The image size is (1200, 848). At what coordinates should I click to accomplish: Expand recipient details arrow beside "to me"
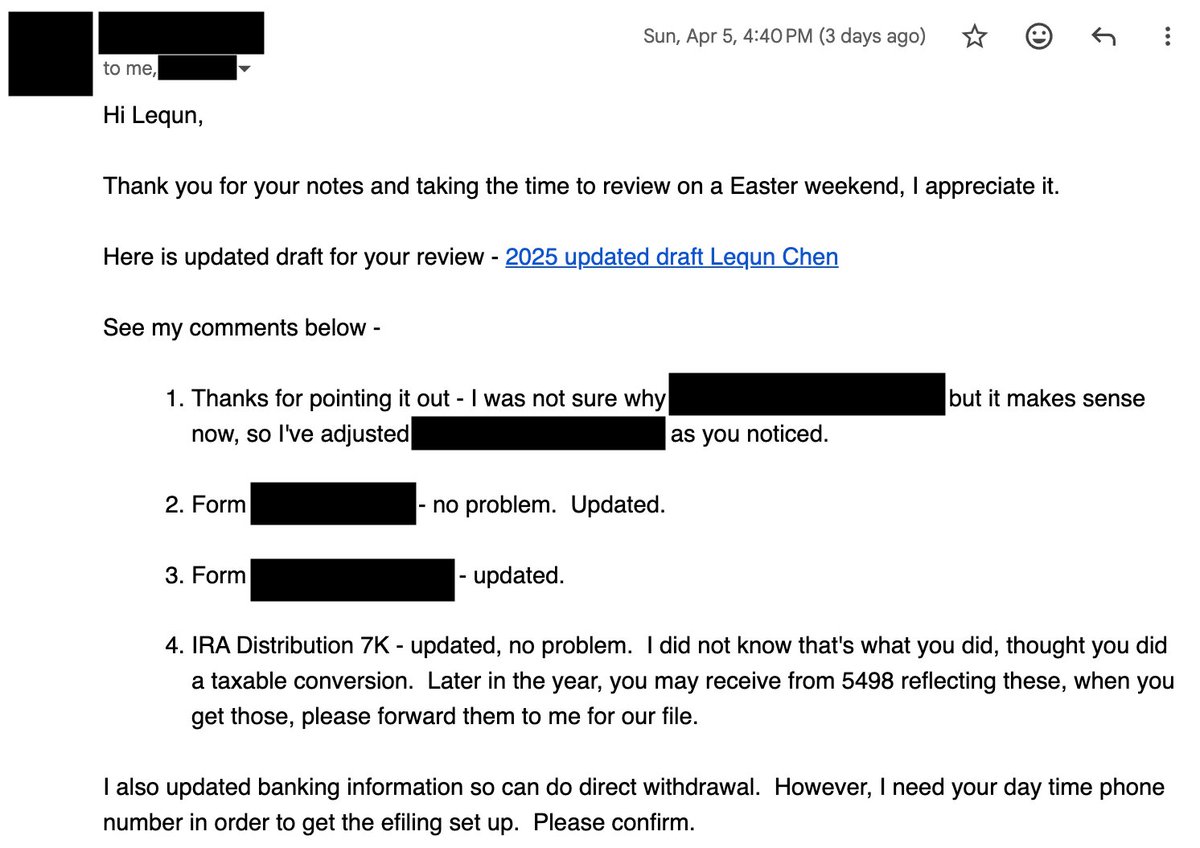(244, 70)
